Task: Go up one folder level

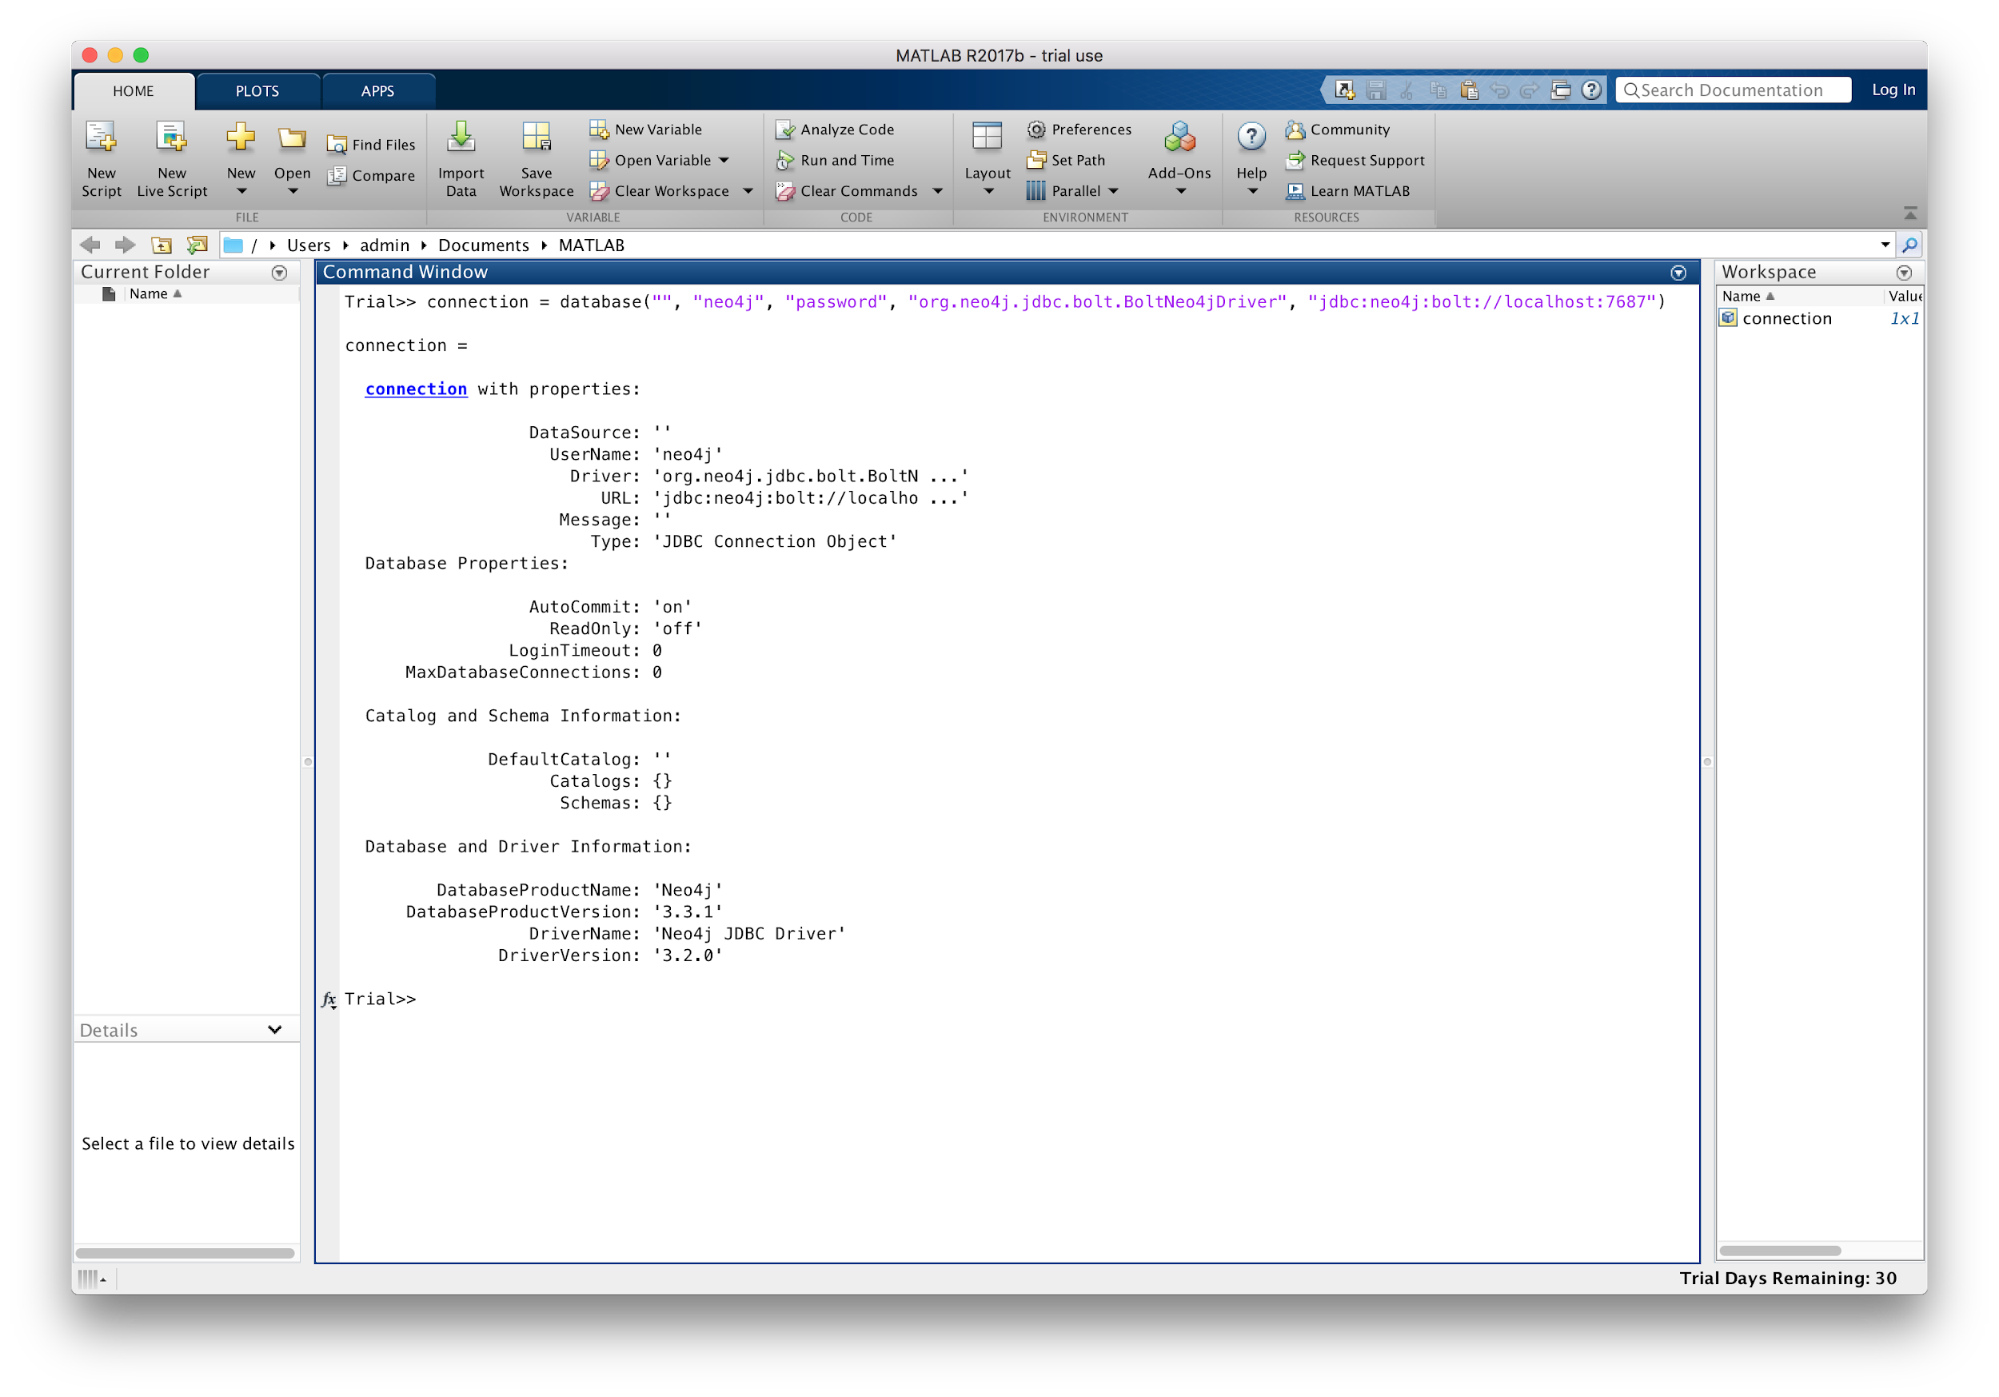Action: click(x=161, y=245)
